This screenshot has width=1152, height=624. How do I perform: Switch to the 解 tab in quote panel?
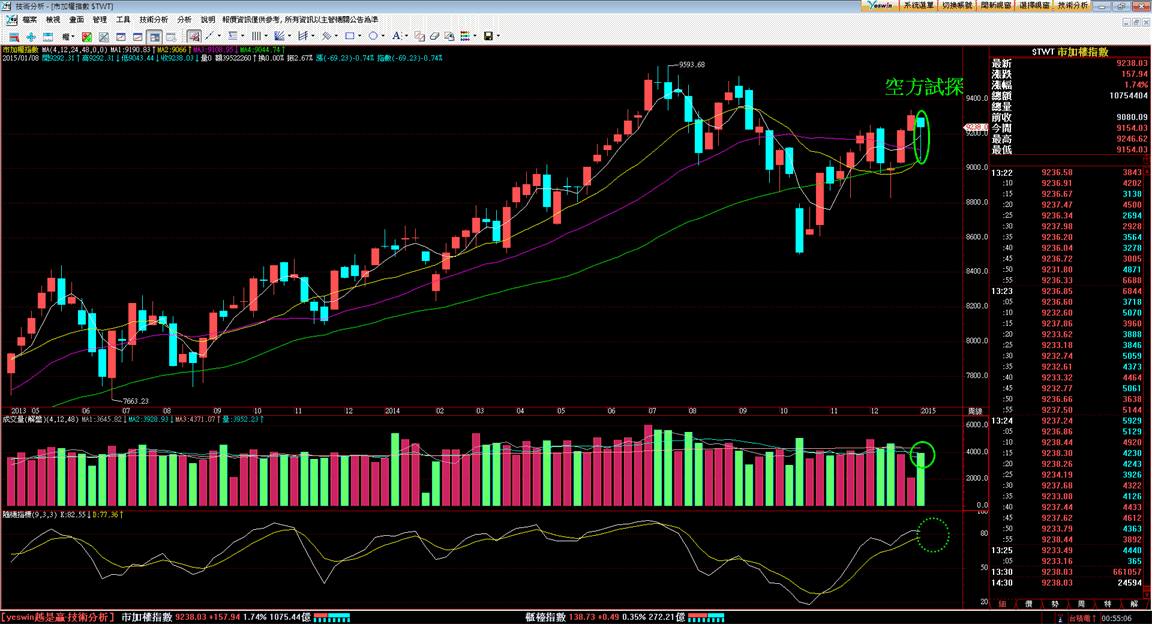[x=1134, y=603]
